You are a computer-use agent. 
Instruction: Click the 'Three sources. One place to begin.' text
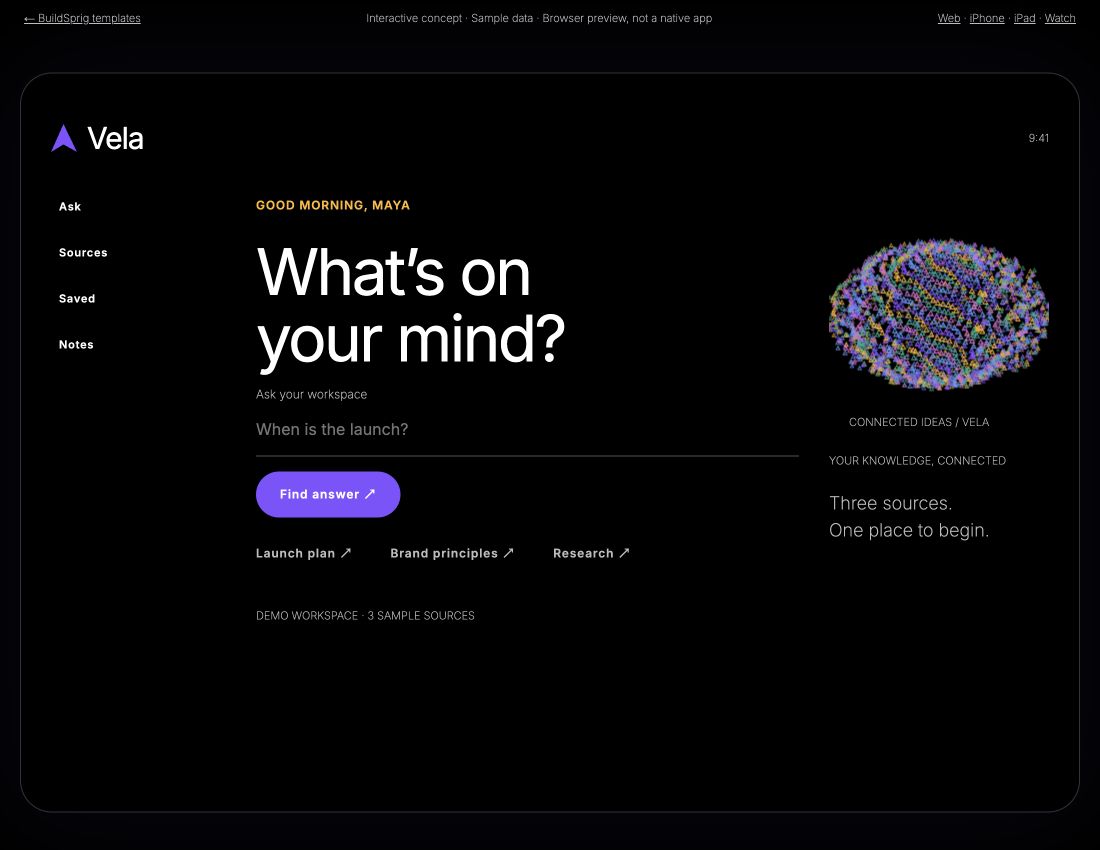909,517
